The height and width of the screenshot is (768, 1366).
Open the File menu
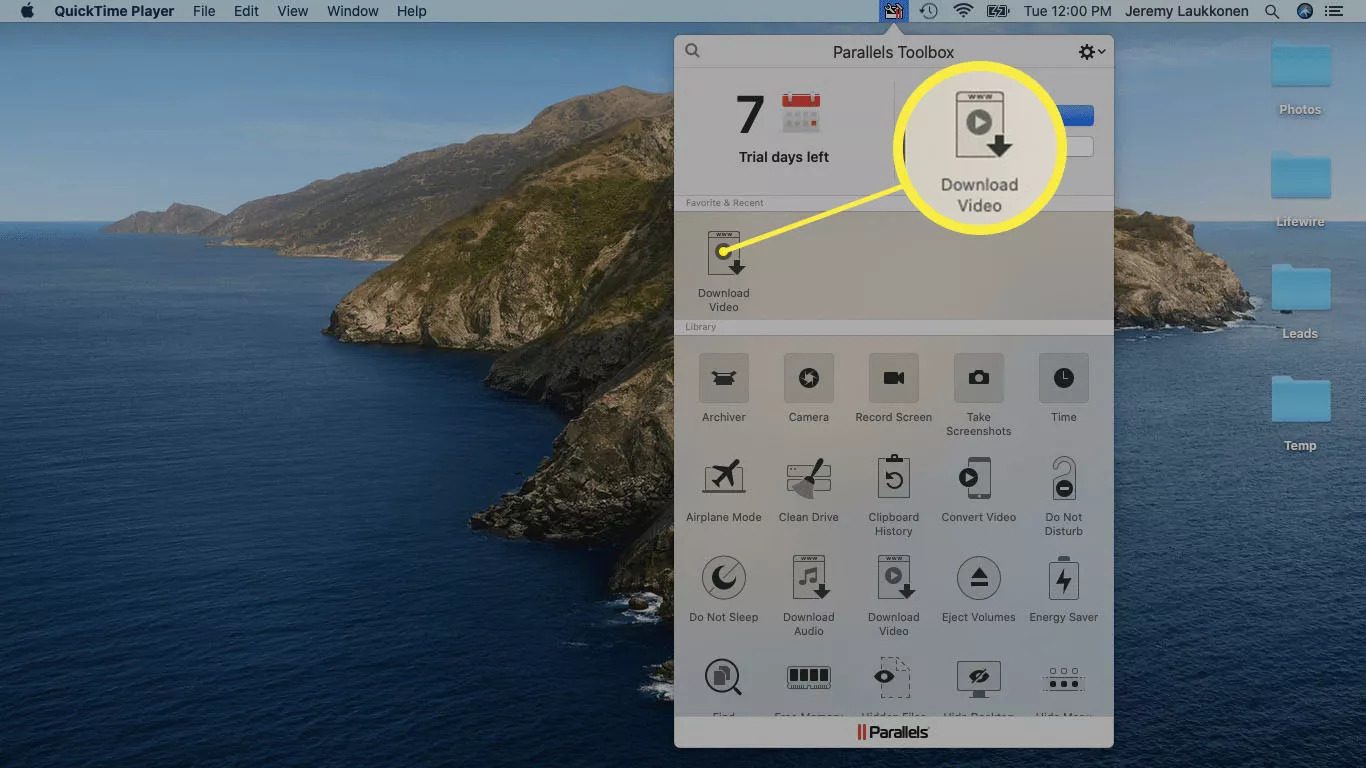[x=204, y=12]
